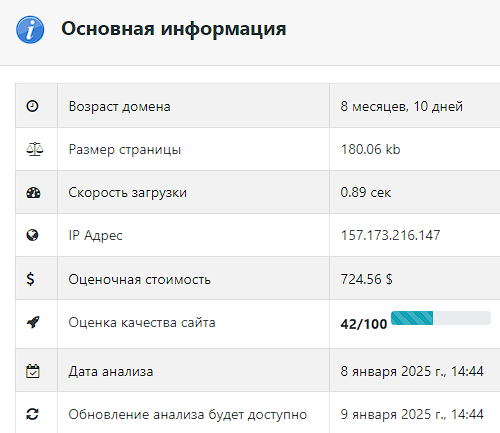Click the Обновление анализа будет доступно label

click(x=187, y=415)
